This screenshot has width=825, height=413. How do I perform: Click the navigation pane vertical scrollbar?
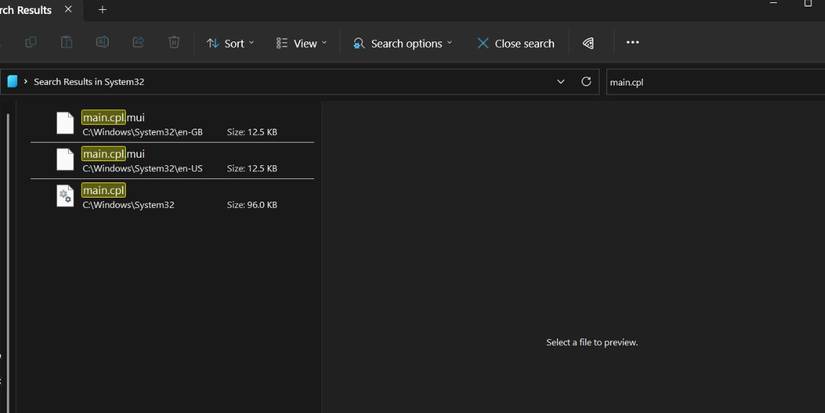coord(8,263)
